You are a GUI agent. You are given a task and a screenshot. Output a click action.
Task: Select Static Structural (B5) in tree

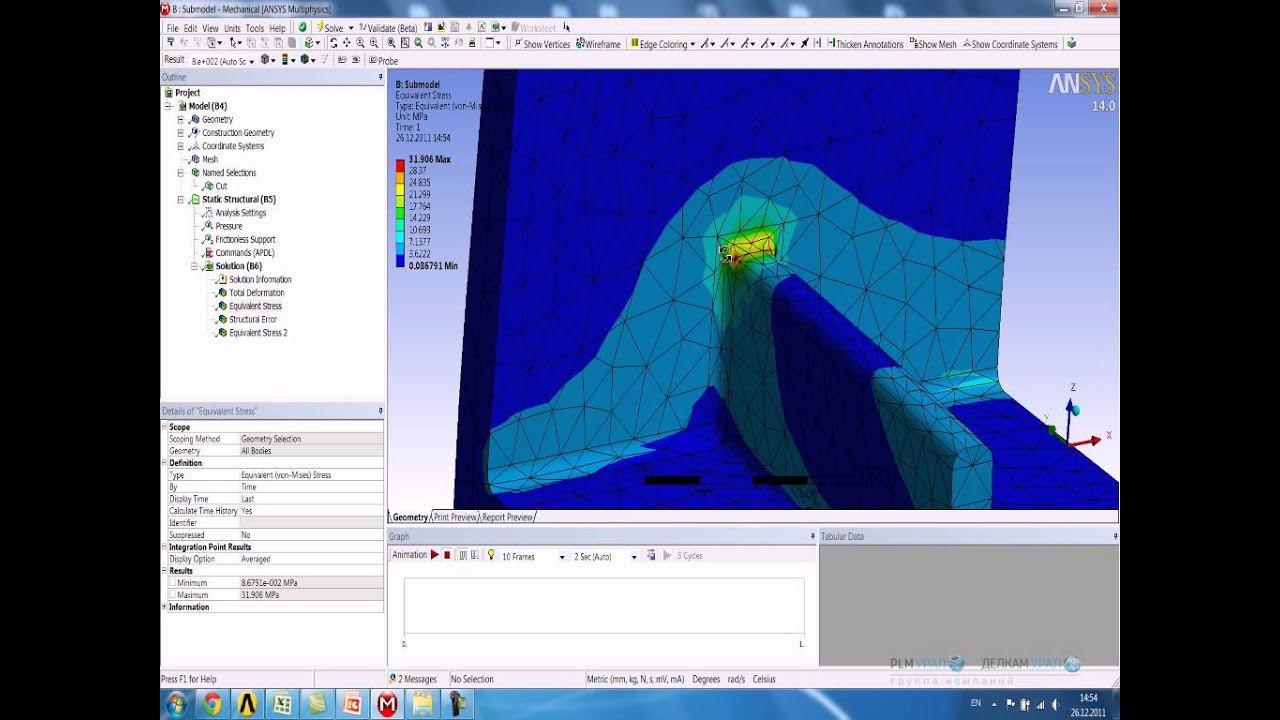(238, 199)
